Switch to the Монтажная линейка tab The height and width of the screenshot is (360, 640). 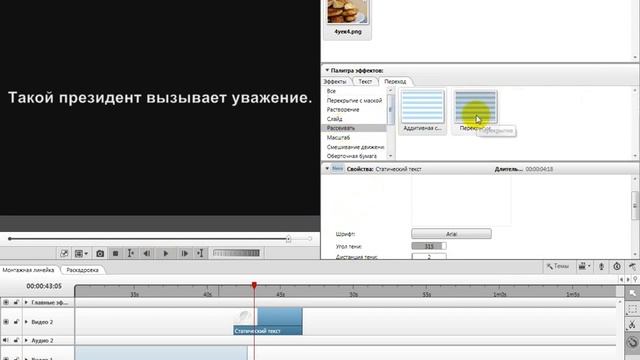[x=29, y=270]
